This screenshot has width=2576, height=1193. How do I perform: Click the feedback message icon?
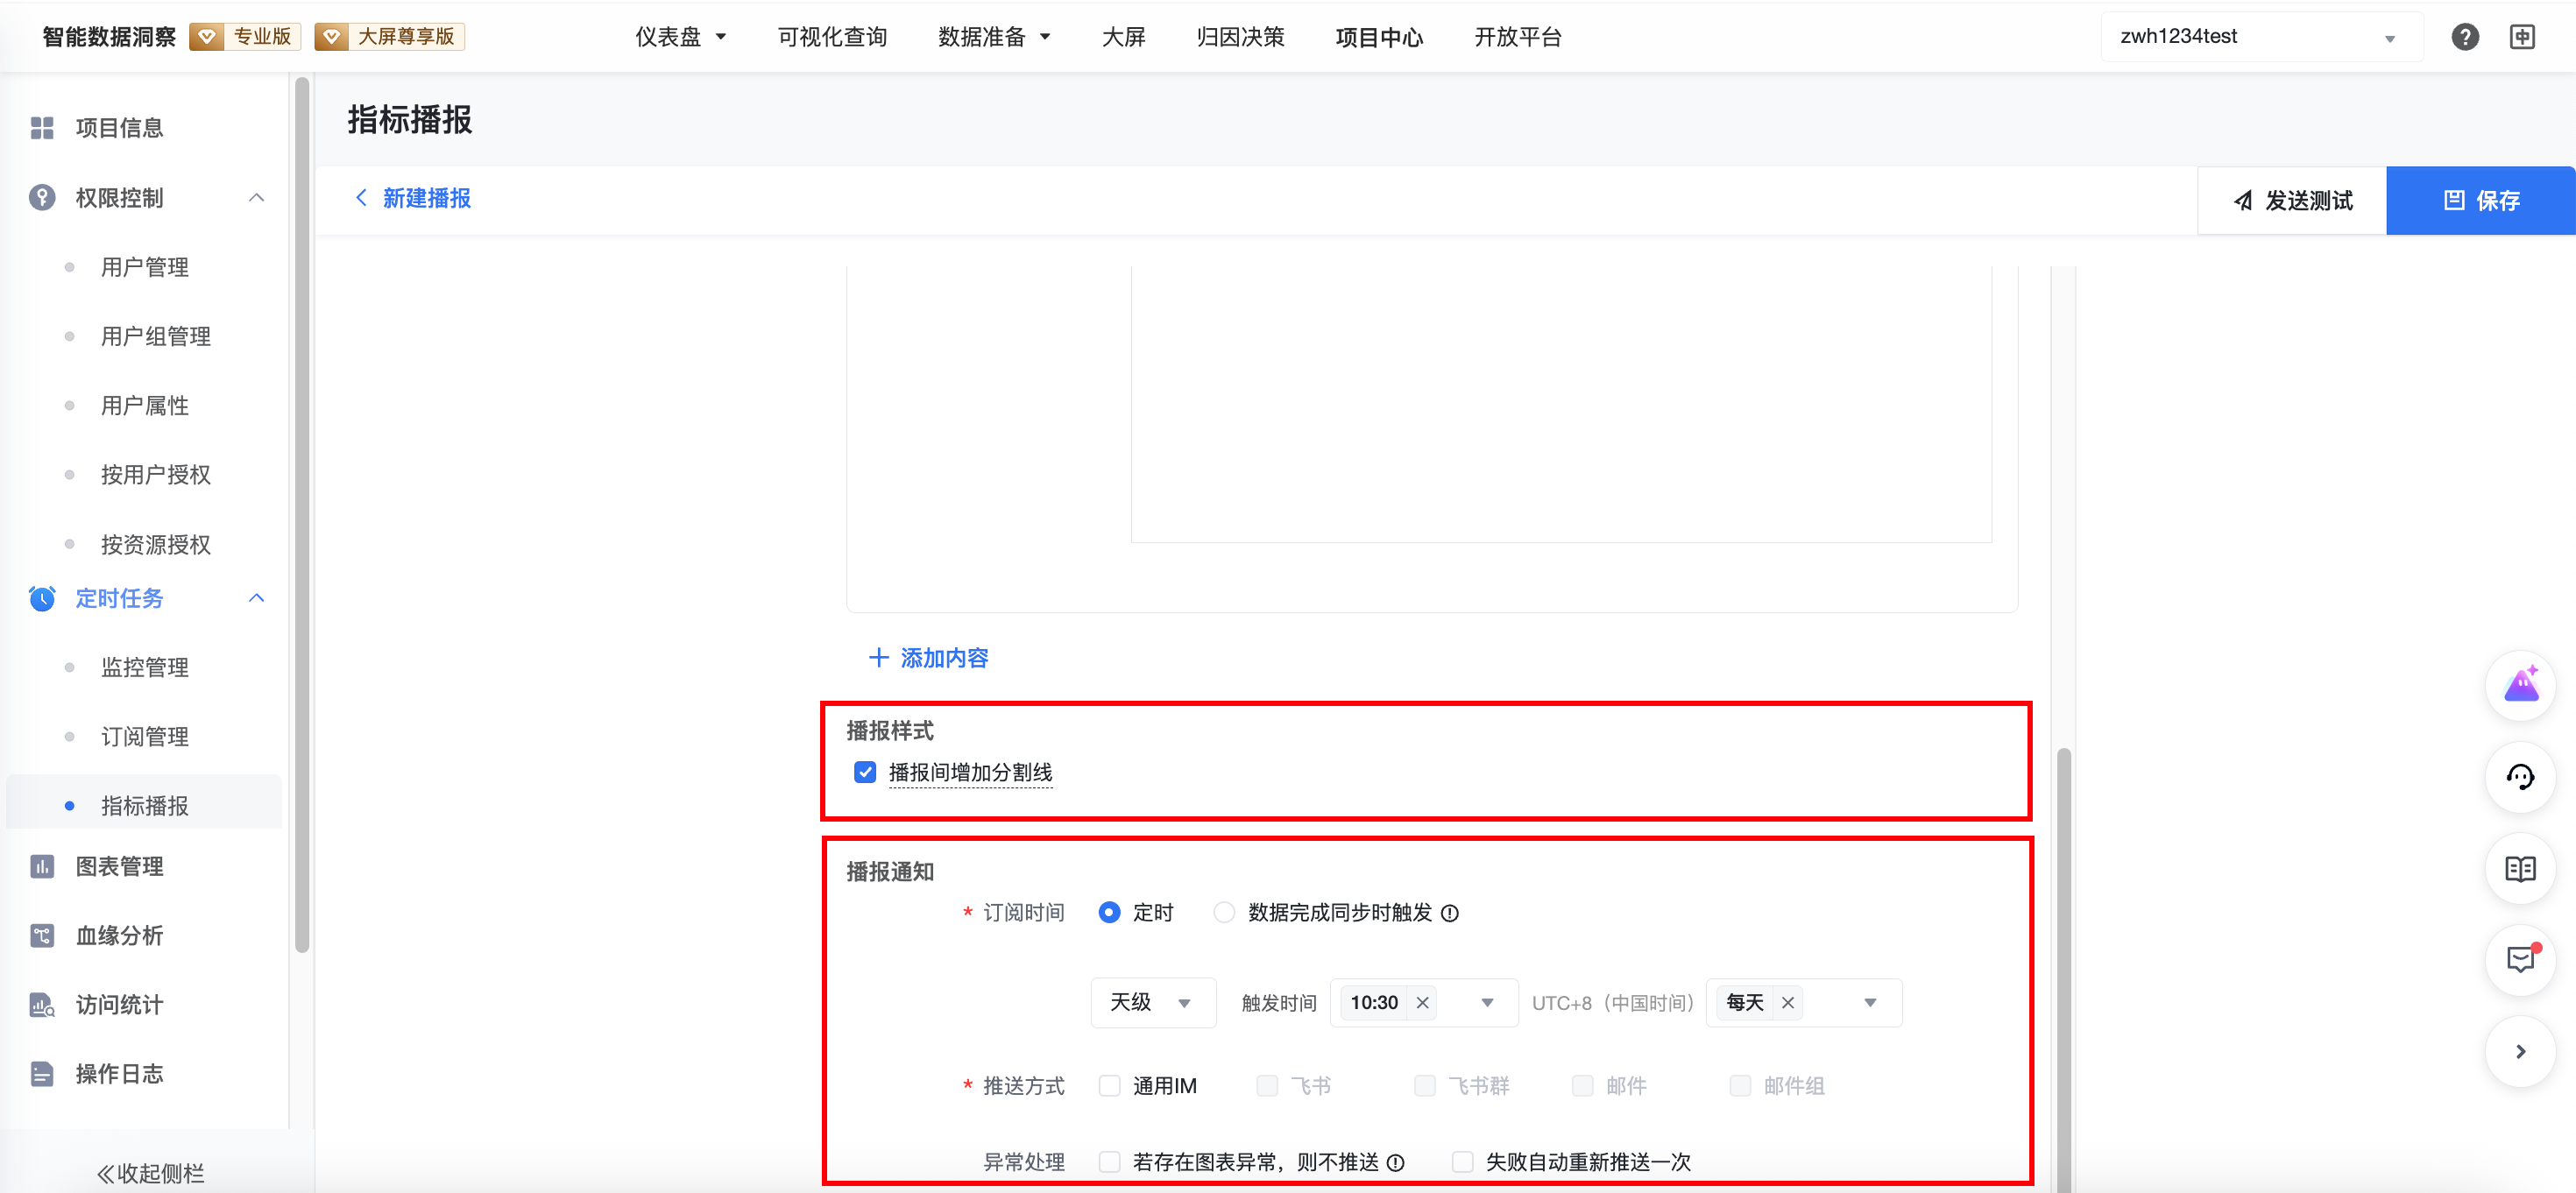pyautogui.click(x=2520, y=960)
